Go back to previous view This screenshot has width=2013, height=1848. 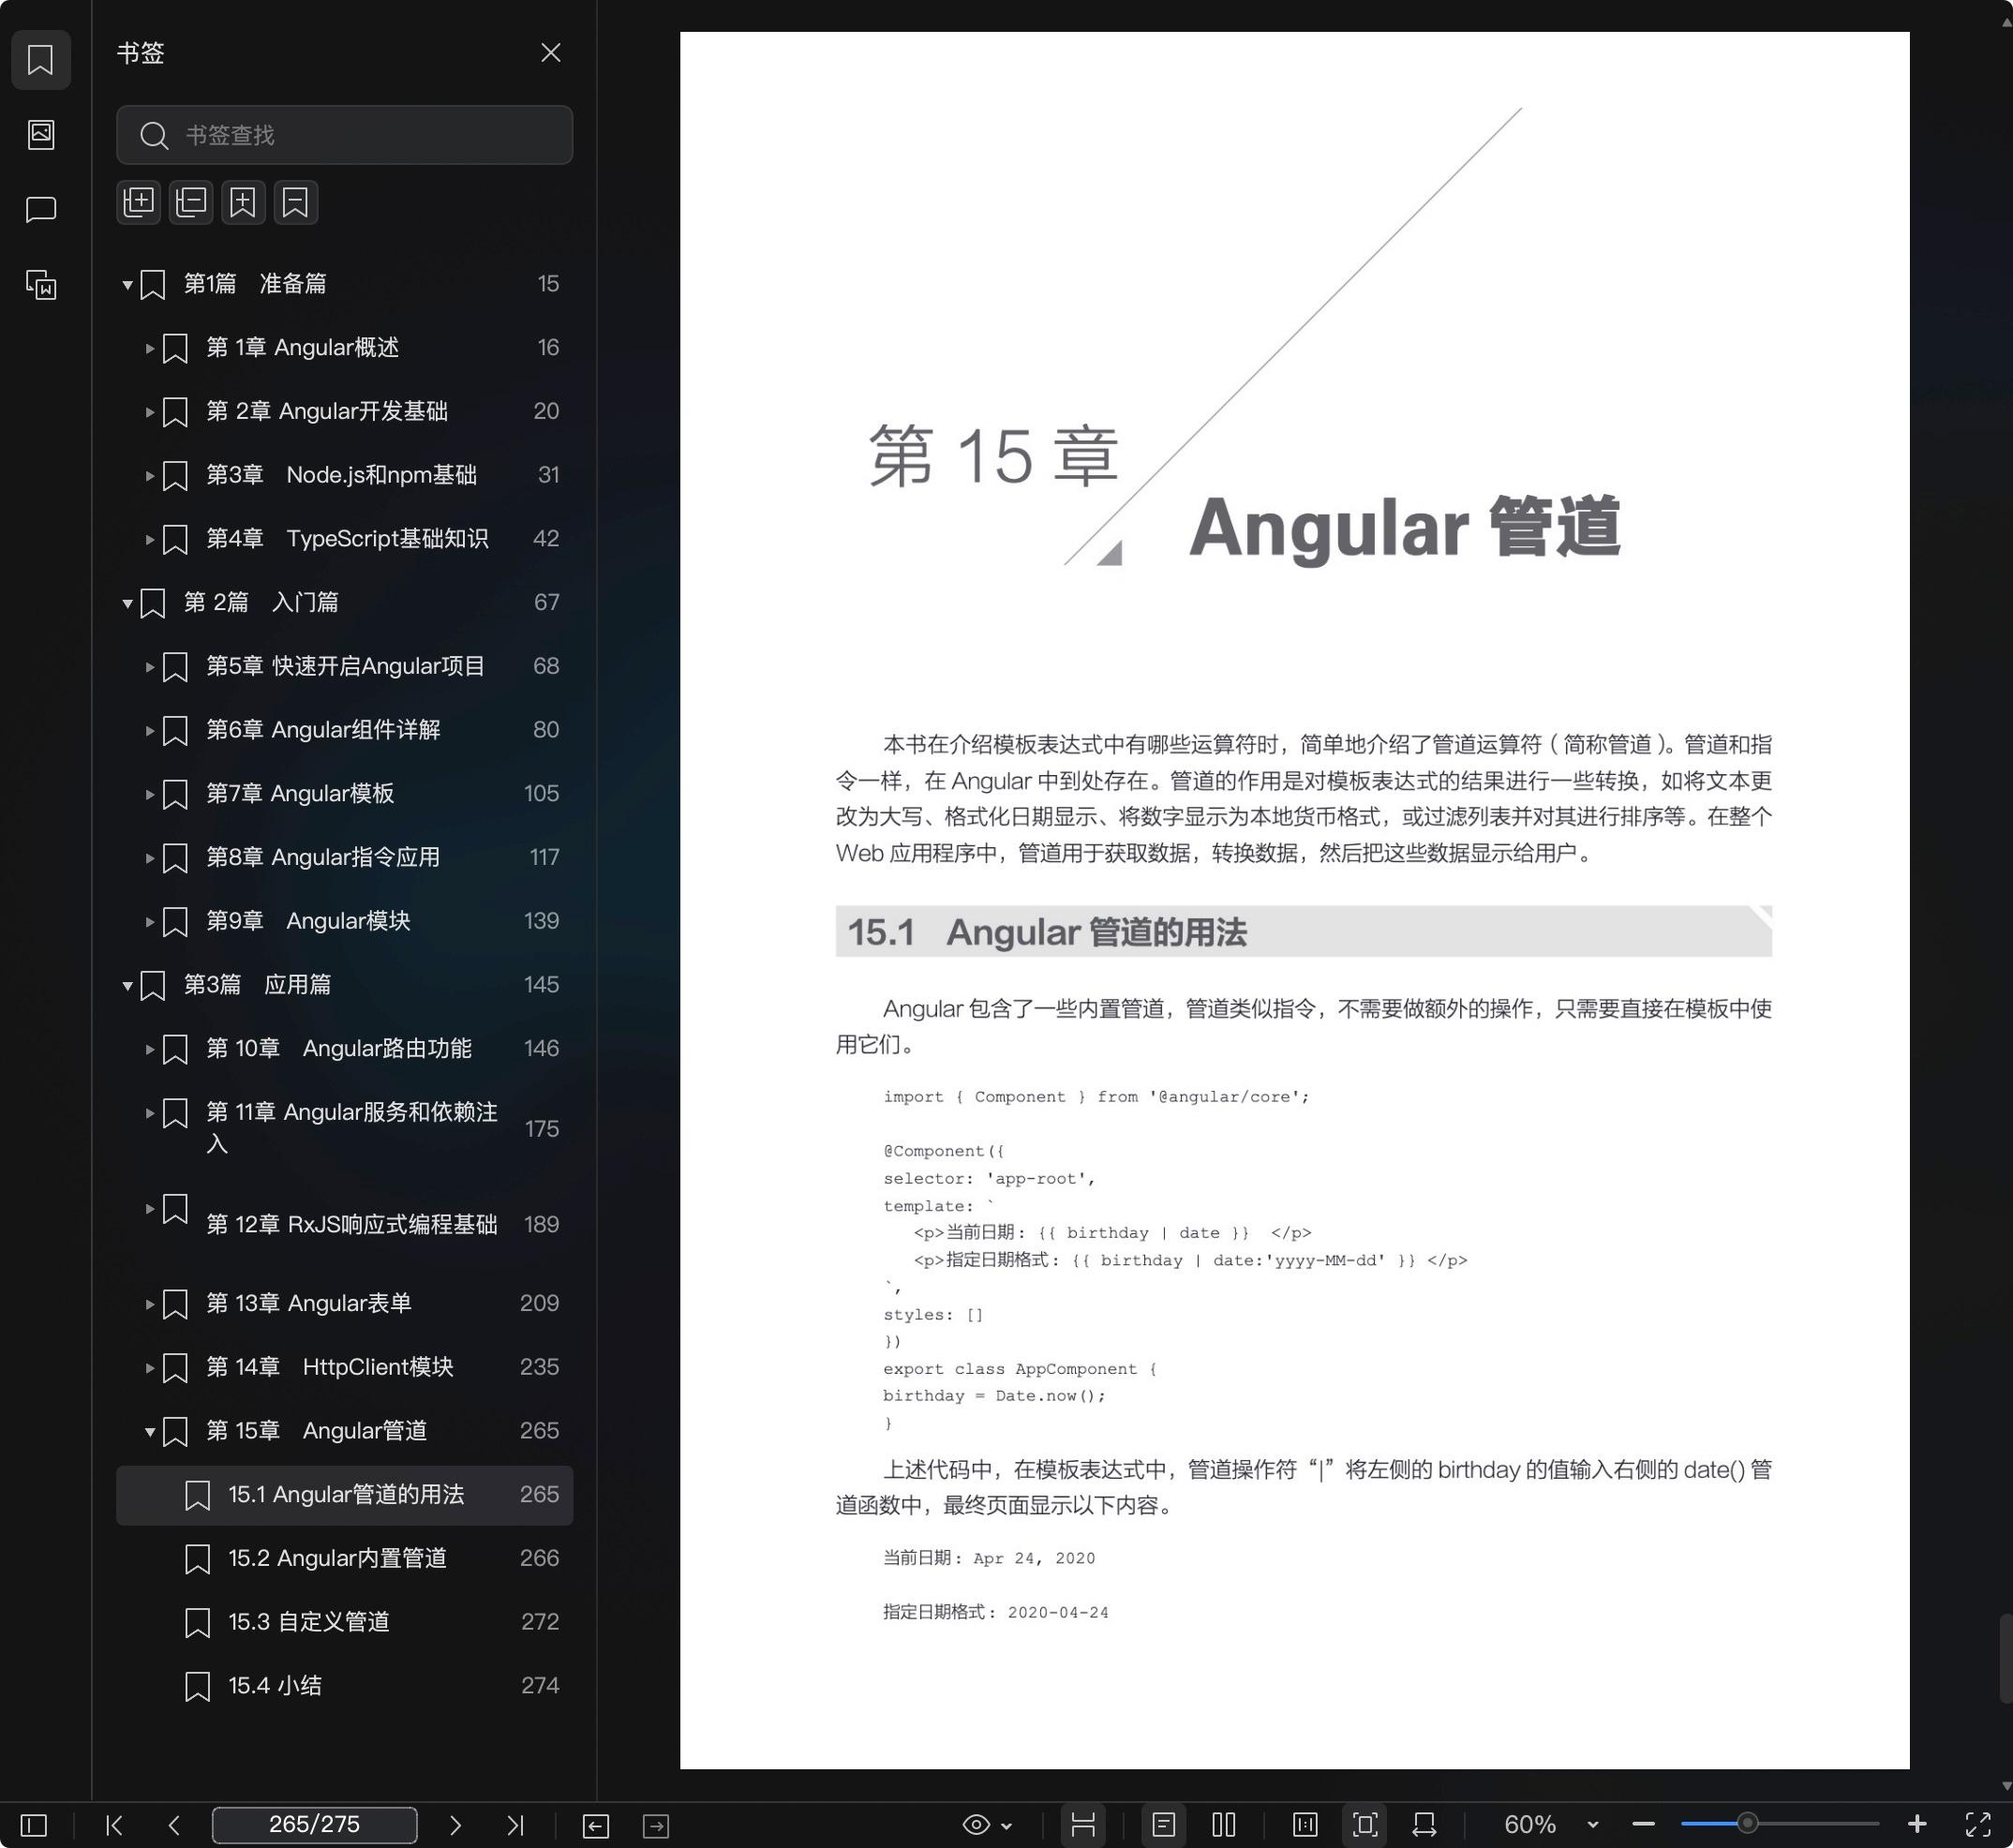pos(596,1826)
